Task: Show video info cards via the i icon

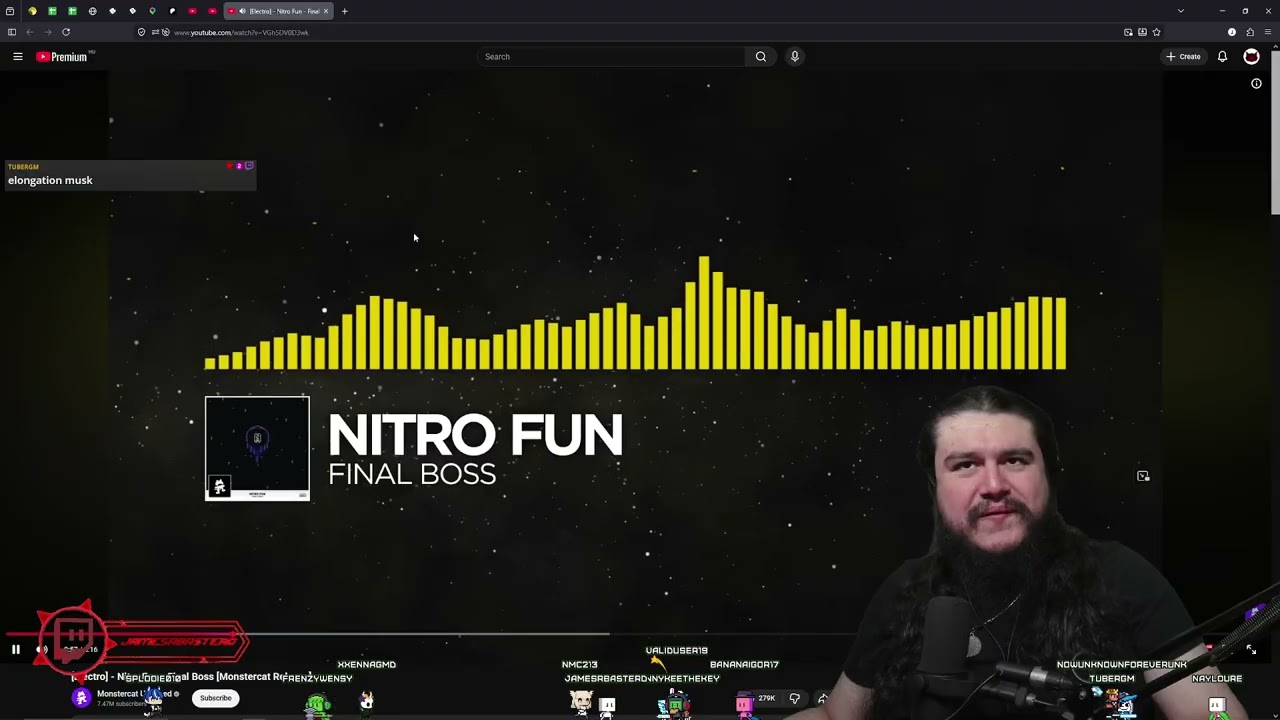Action: pyautogui.click(x=1257, y=84)
